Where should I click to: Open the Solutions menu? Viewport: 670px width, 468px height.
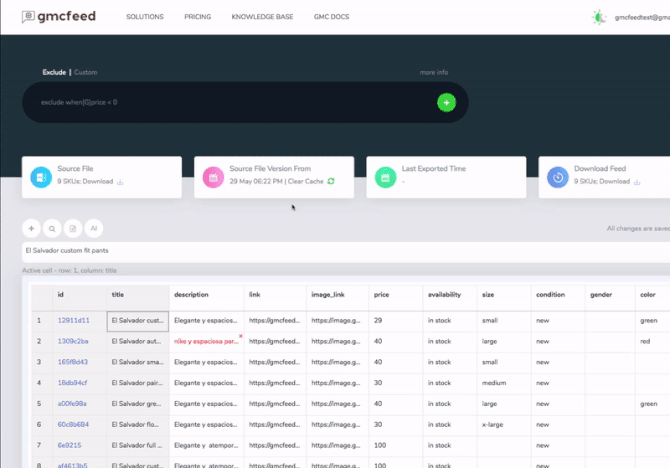coord(145,18)
